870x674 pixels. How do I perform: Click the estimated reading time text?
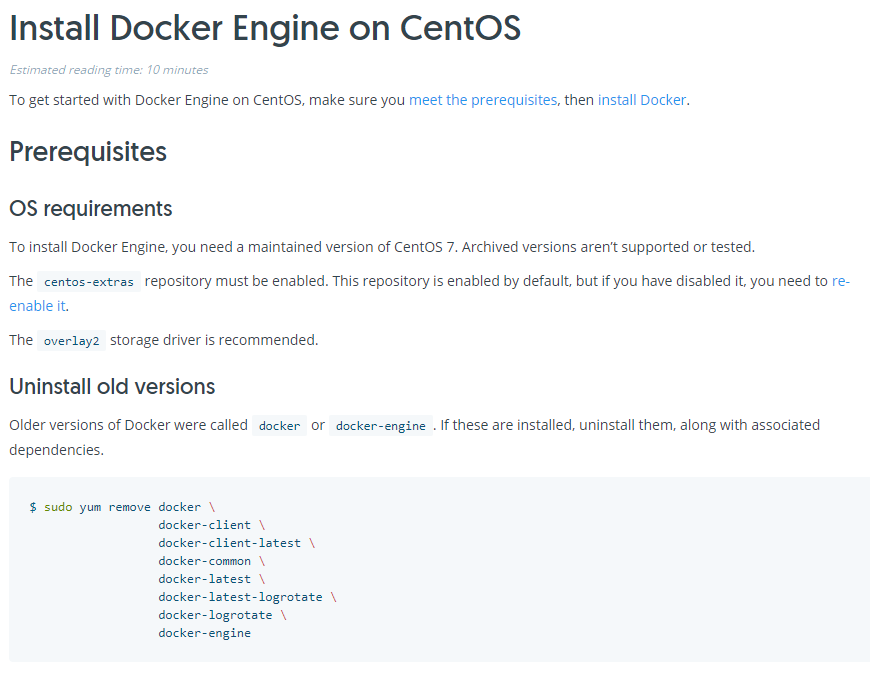(x=109, y=70)
